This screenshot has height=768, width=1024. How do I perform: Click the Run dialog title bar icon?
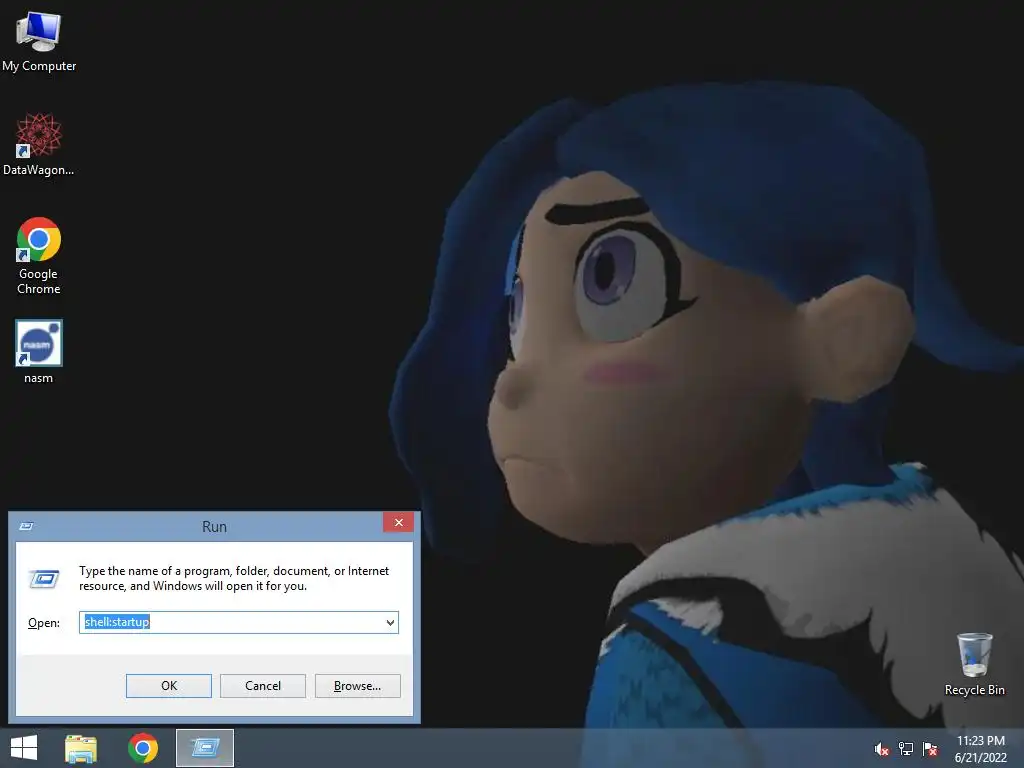pos(26,526)
